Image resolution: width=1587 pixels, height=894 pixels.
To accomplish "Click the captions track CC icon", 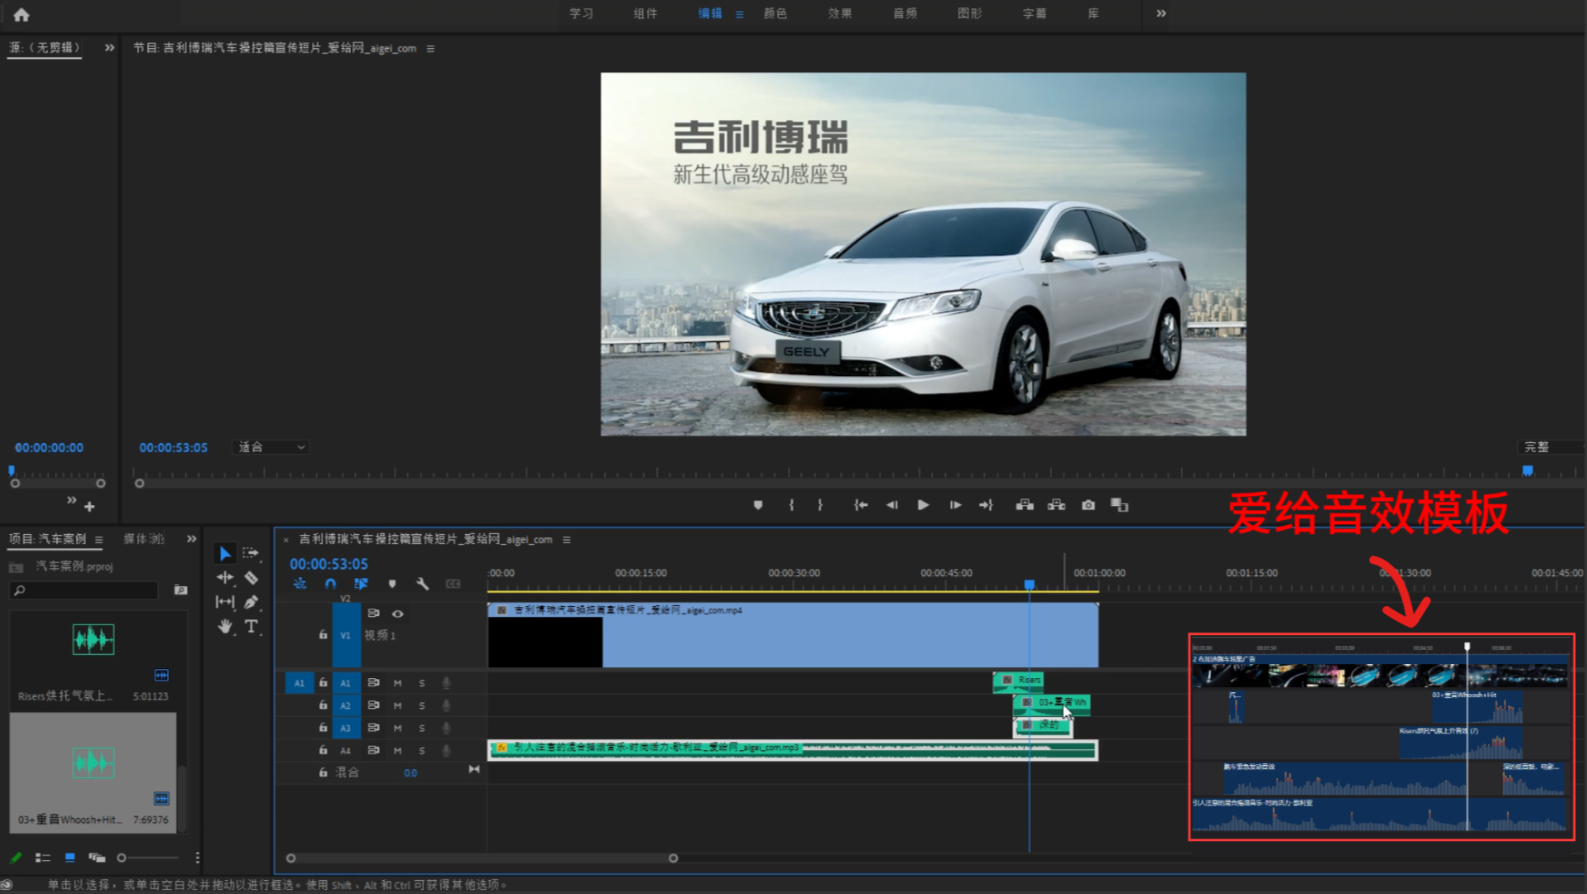I will pos(453,584).
